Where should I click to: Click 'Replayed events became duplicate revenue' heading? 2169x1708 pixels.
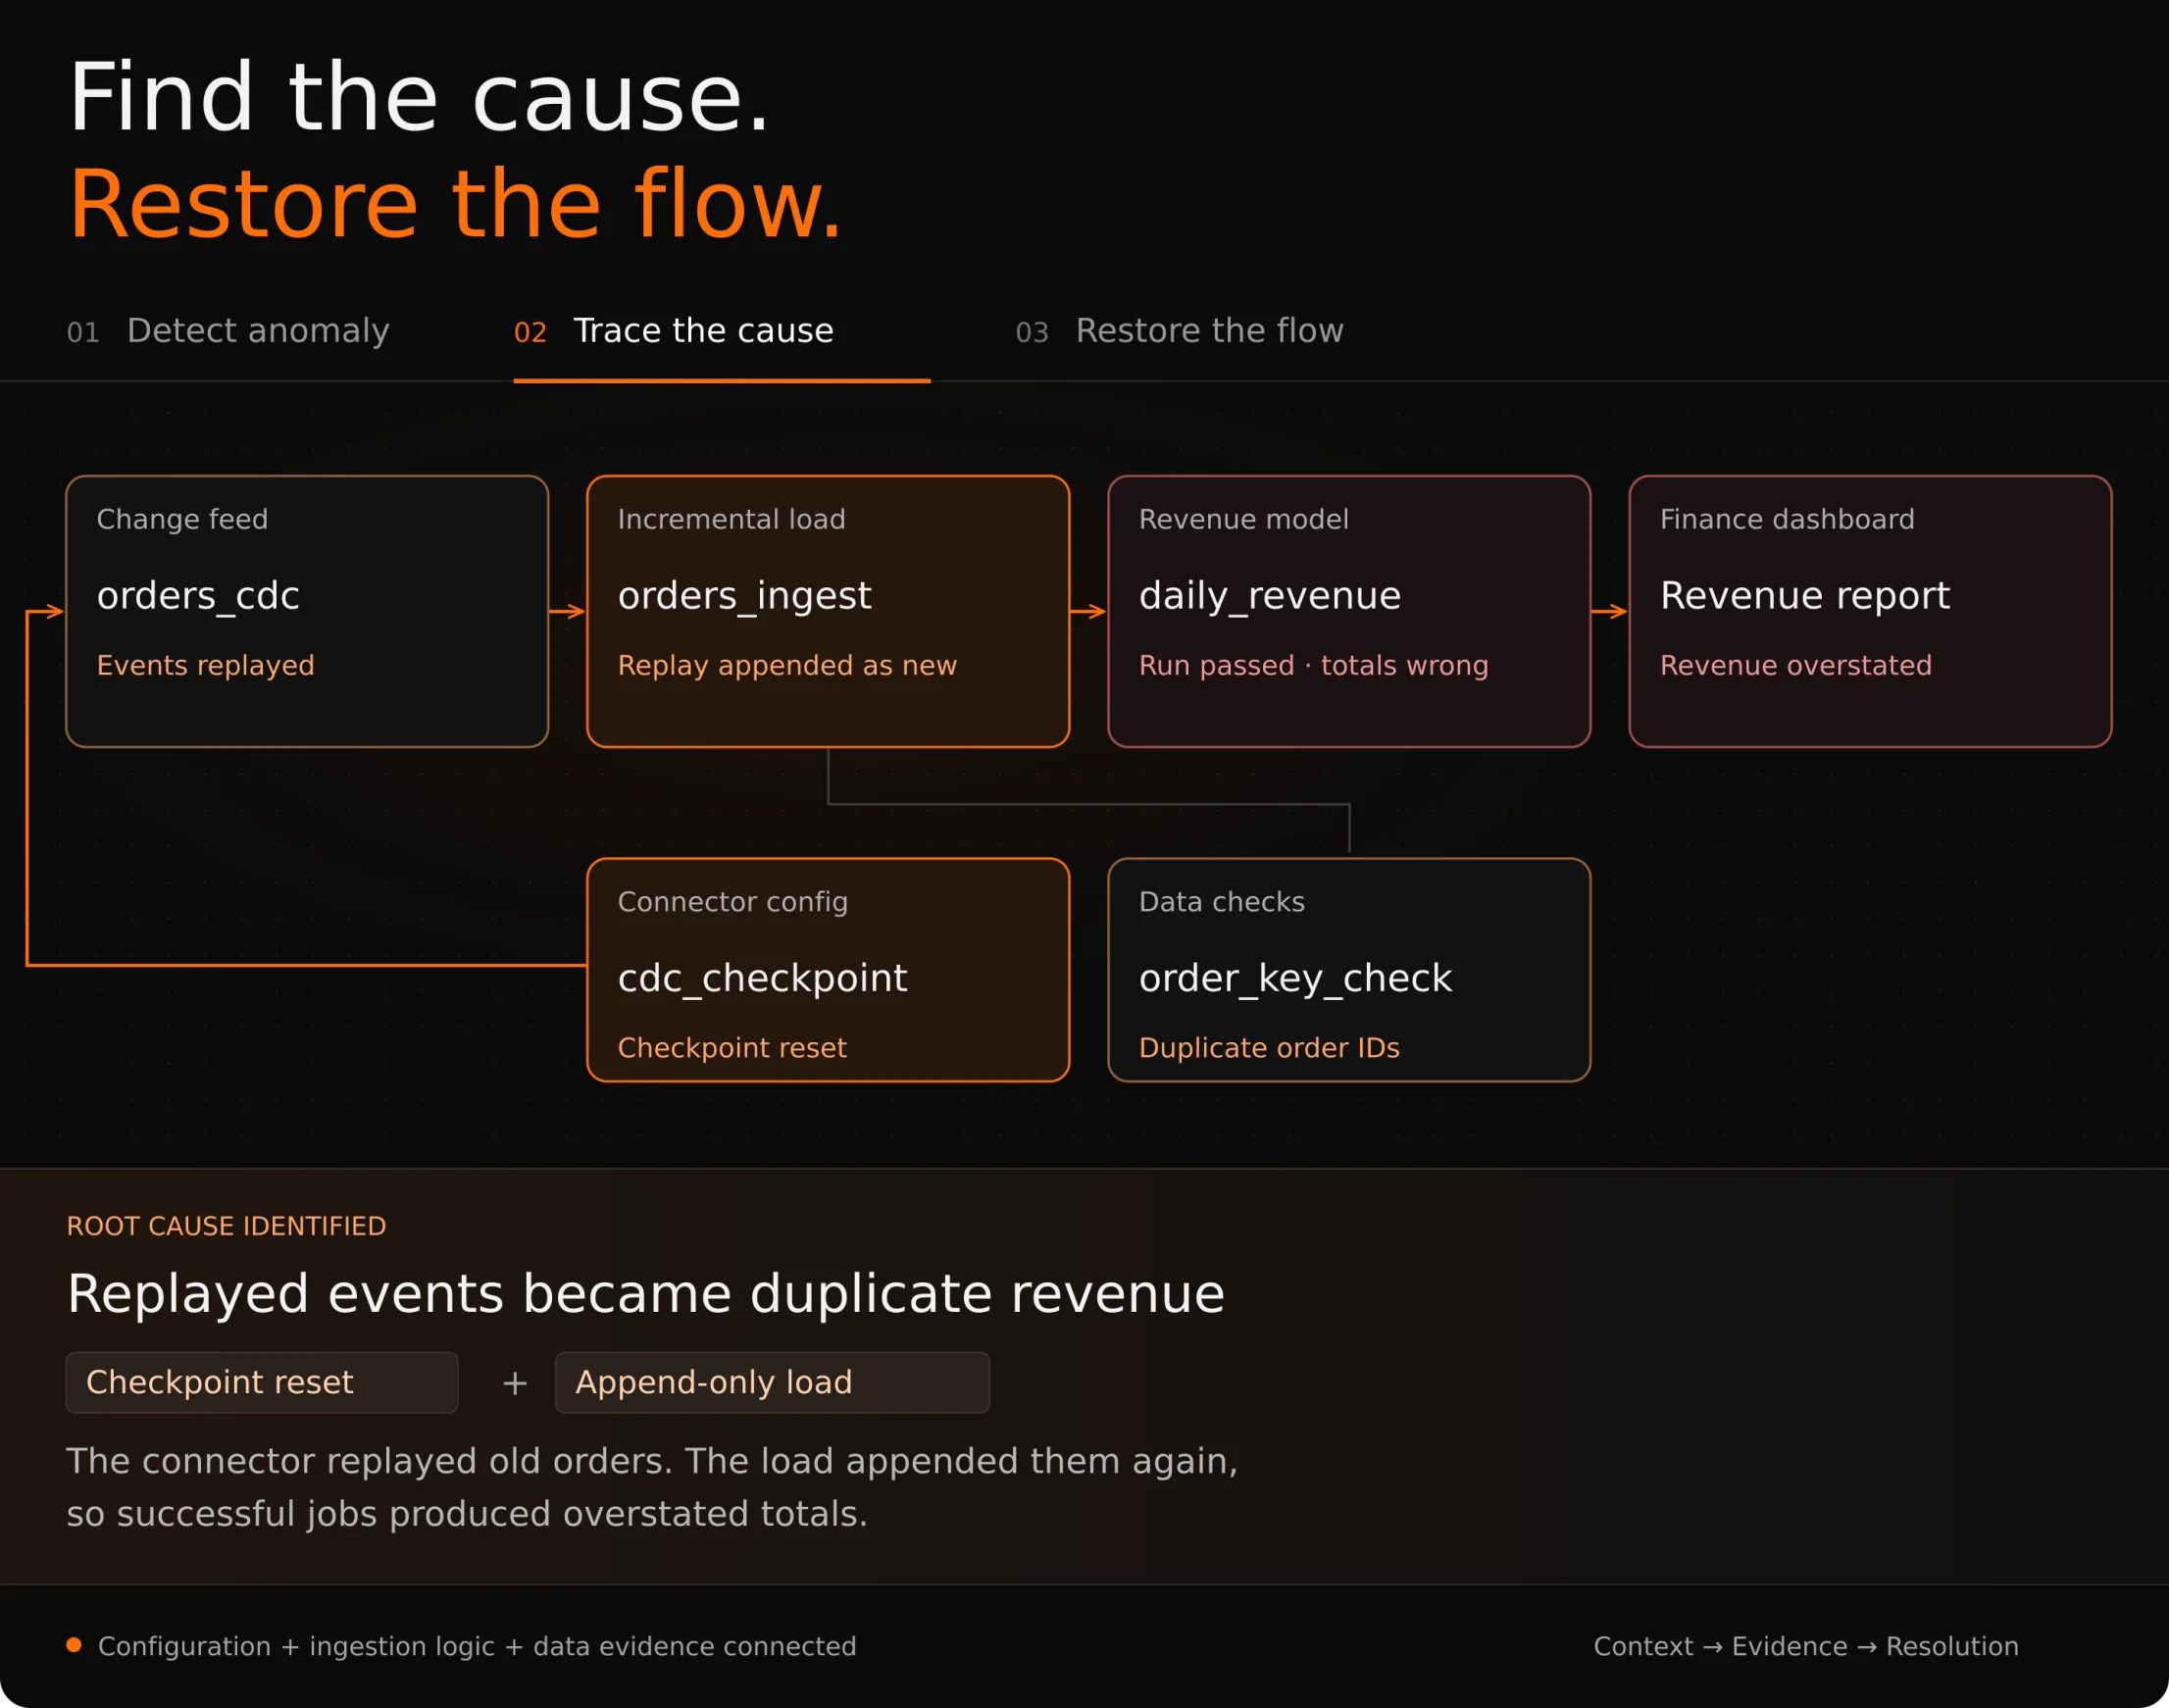pyautogui.click(x=646, y=1294)
